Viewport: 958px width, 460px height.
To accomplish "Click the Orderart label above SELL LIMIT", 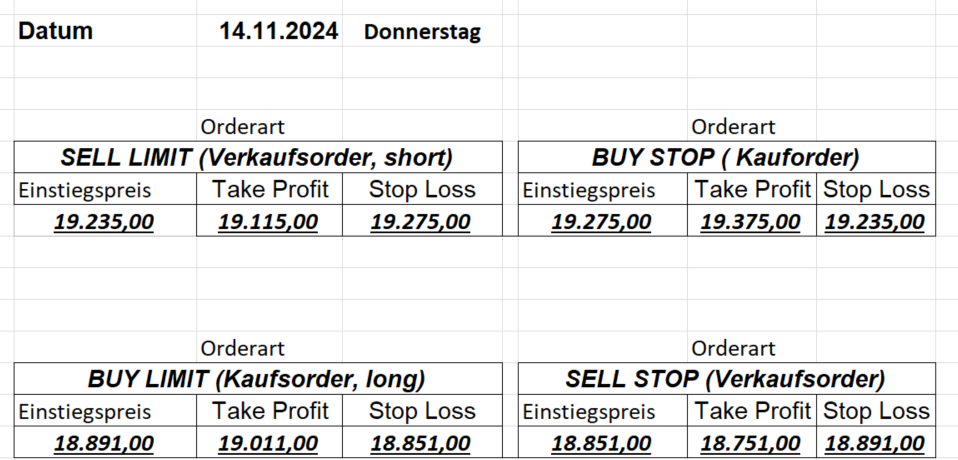I will 243,127.
